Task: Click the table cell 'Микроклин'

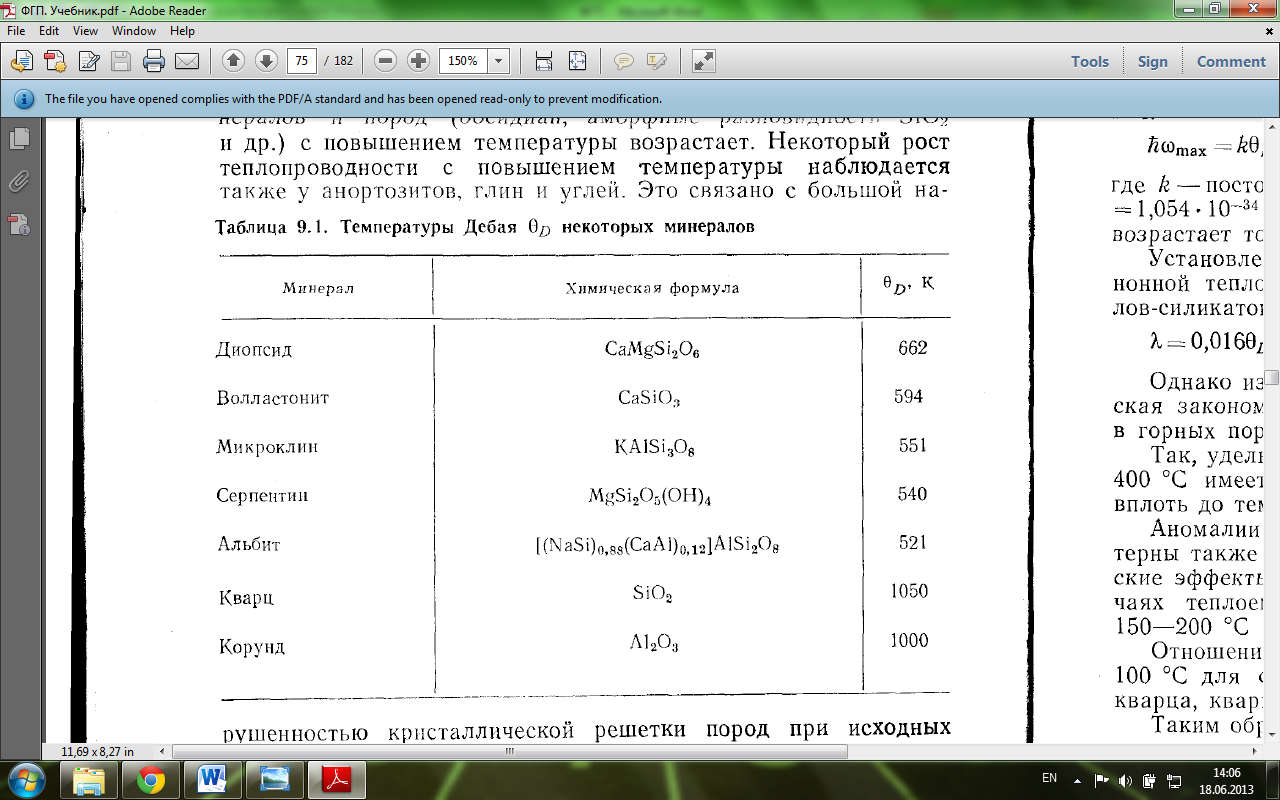Action: click(x=267, y=447)
